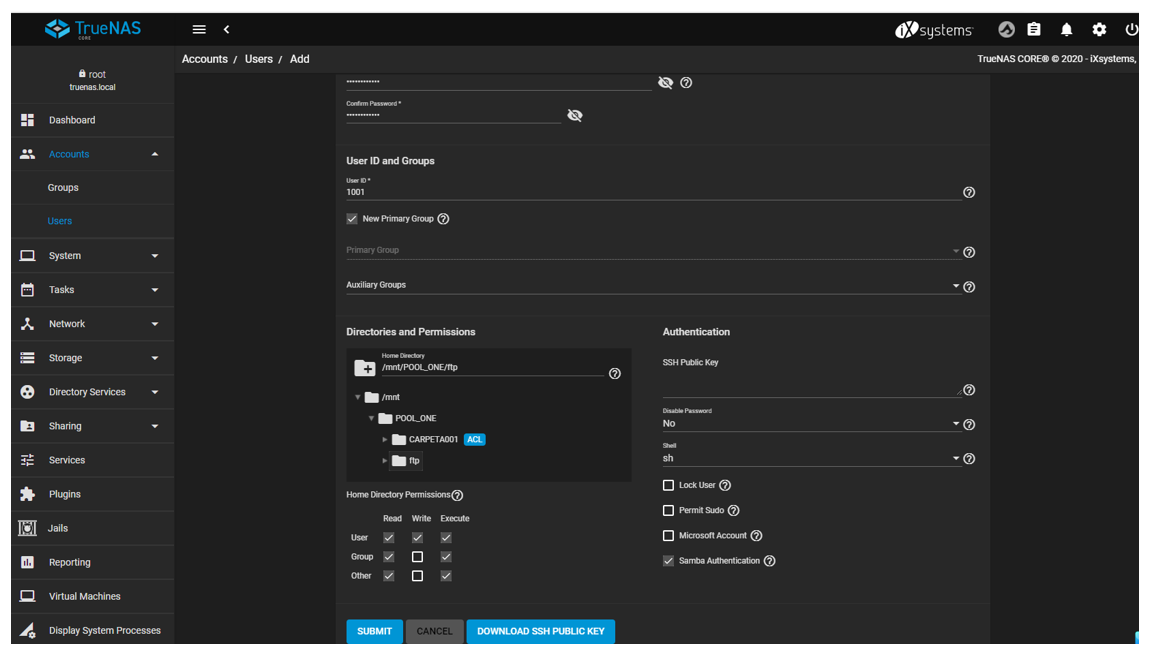The image size is (1149, 656).
Task: Open help icon for User ID
Action: [x=969, y=192]
